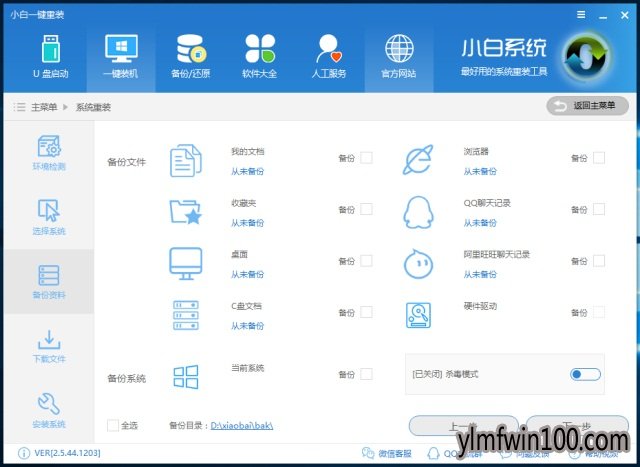640x467 pixels.
Task: Click 从未备份 under 我的文档
Action: pos(247,171)
